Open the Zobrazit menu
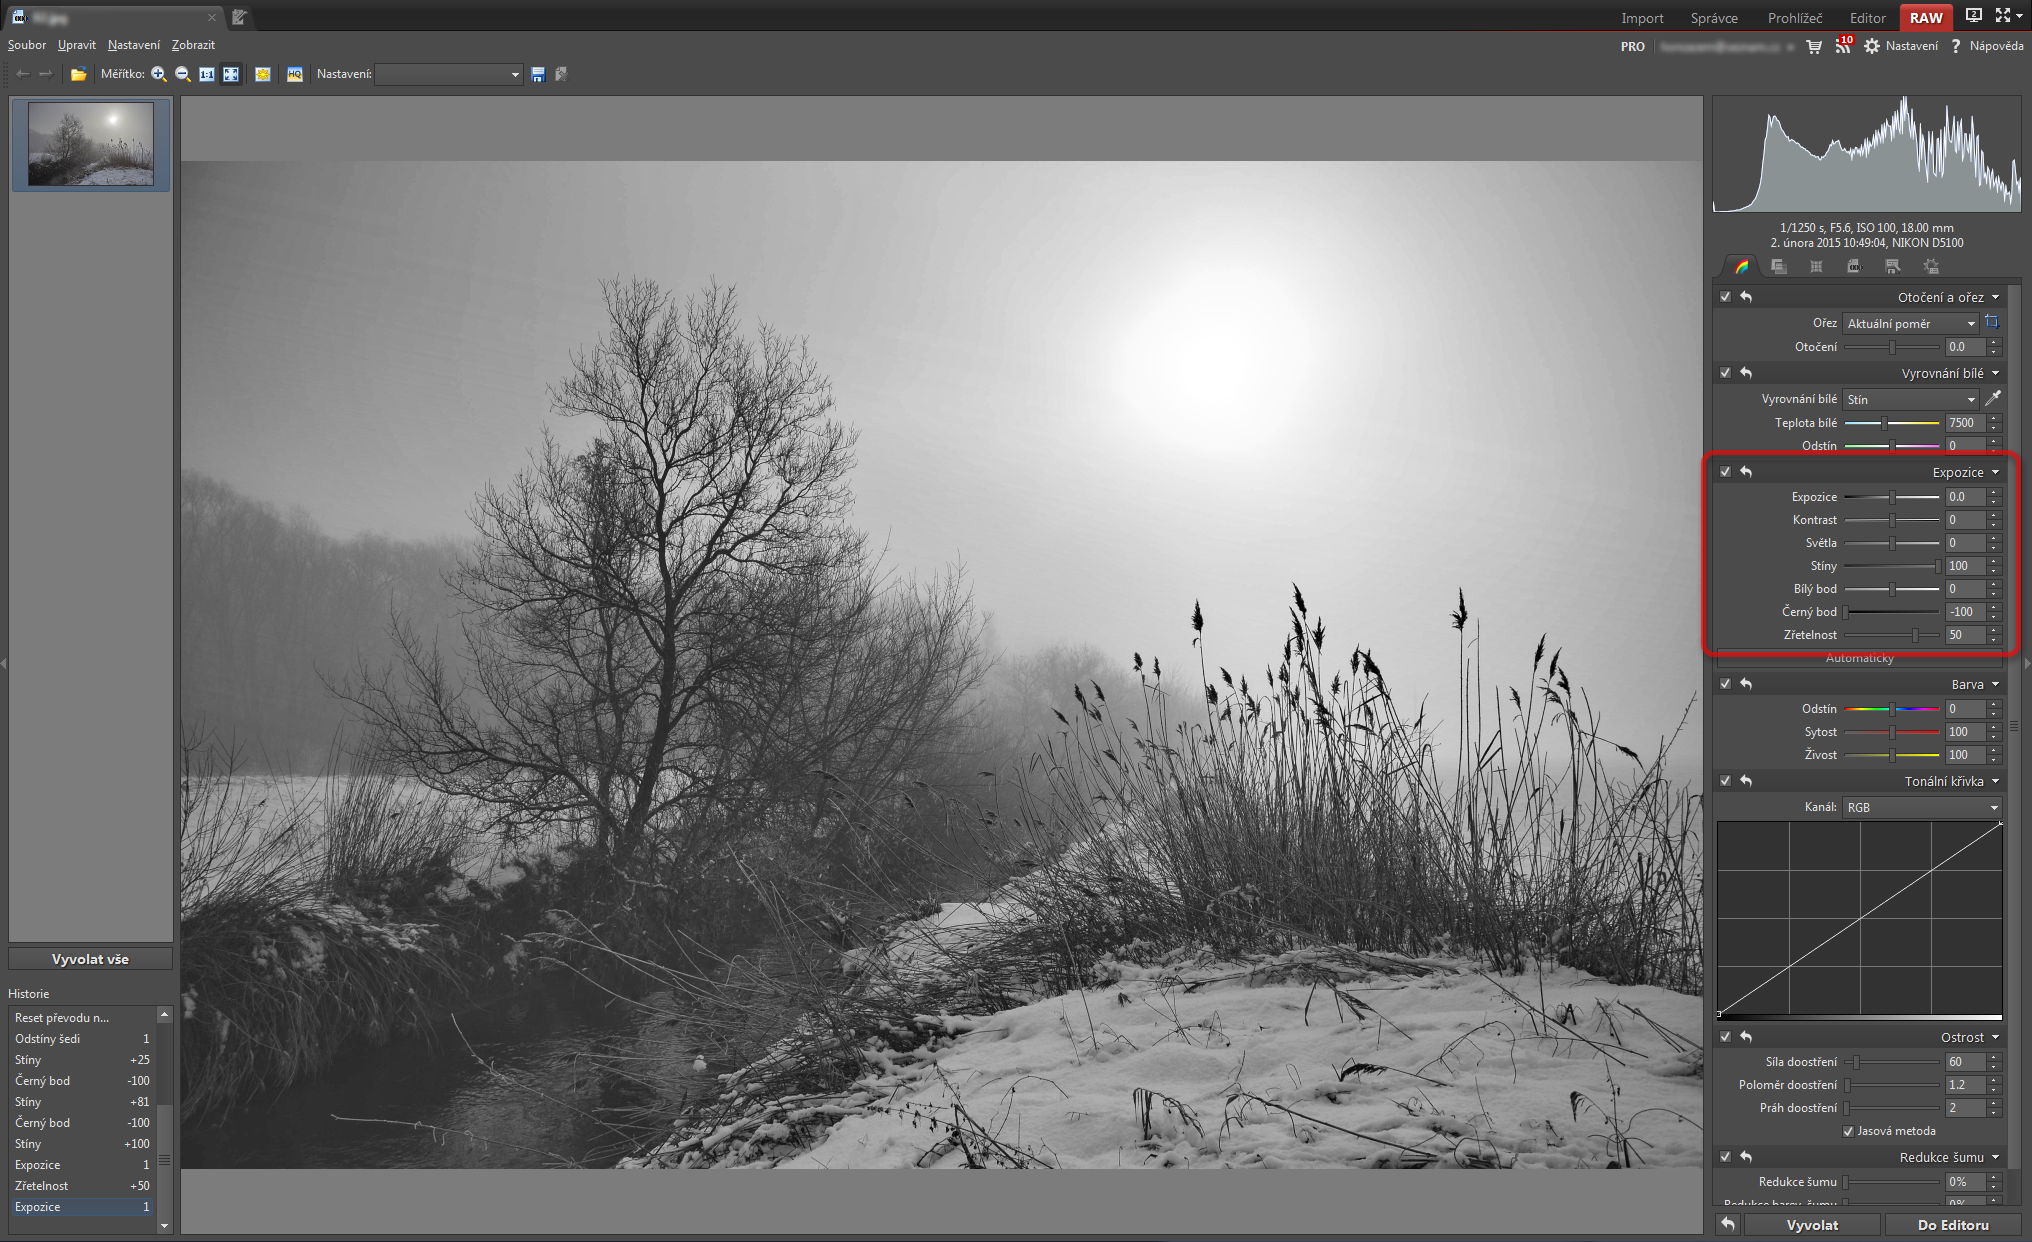Screen dimensions: 2032x1242 (193, 45)
